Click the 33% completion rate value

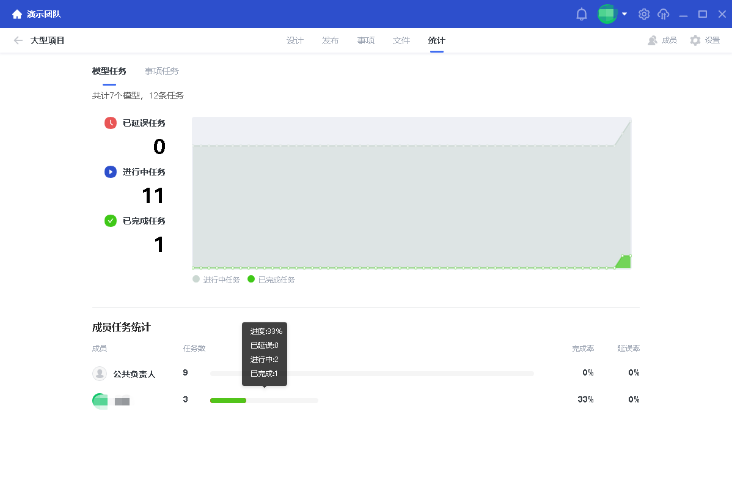click(x=585, y=399)
